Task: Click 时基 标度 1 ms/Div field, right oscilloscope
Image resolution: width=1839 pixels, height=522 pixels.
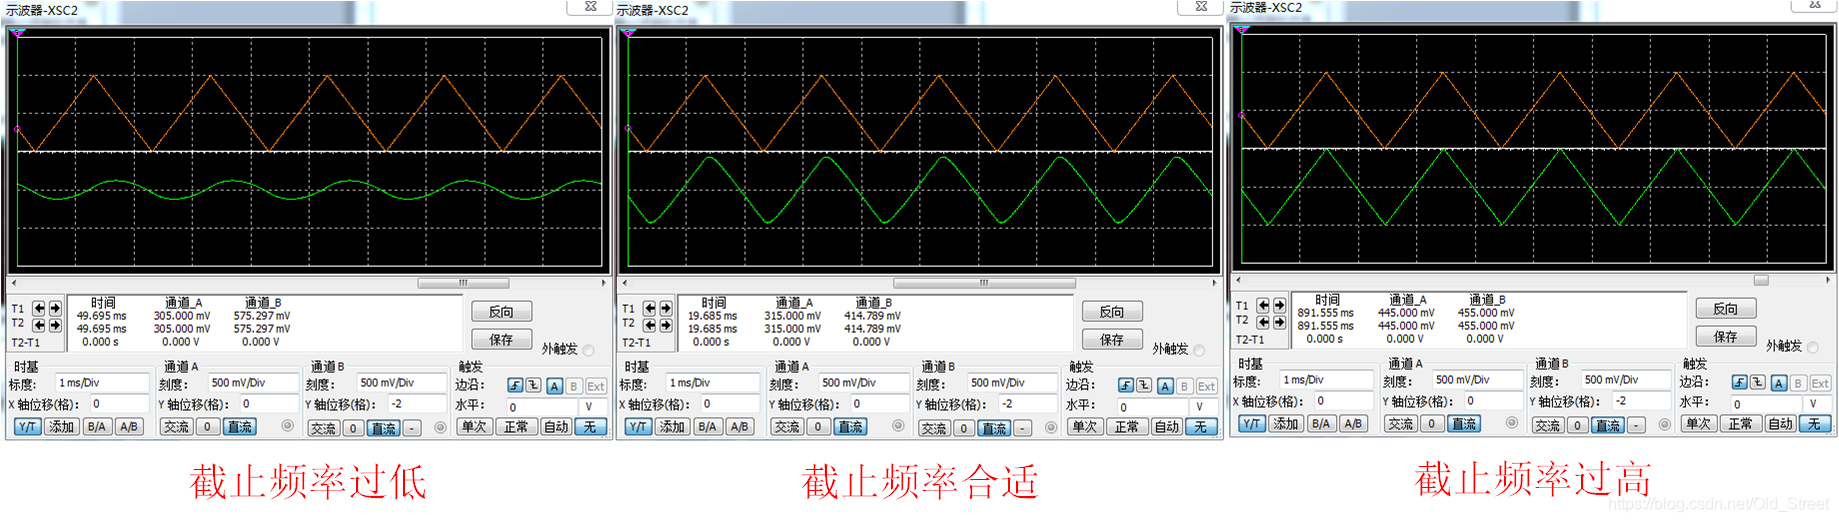Action: coord(1327,380)
